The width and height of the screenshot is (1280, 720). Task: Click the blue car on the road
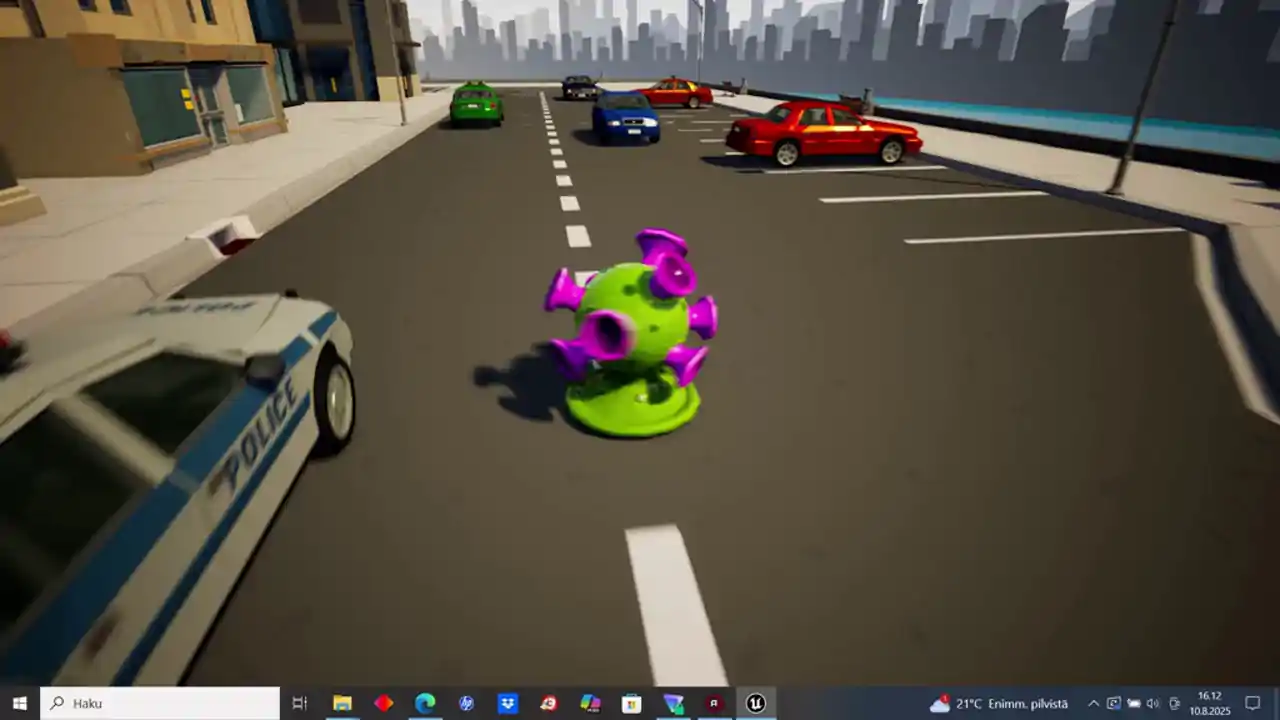click(x=625, y=117)
